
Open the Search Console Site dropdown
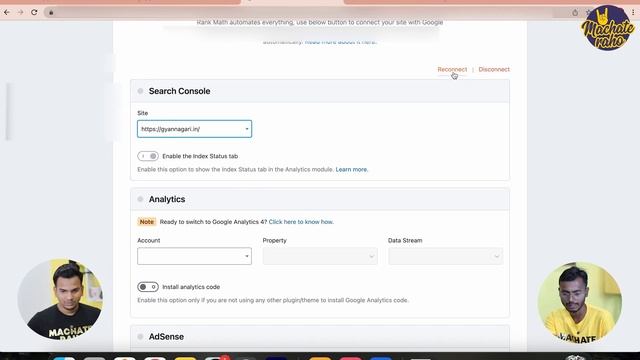click(194, 129)
